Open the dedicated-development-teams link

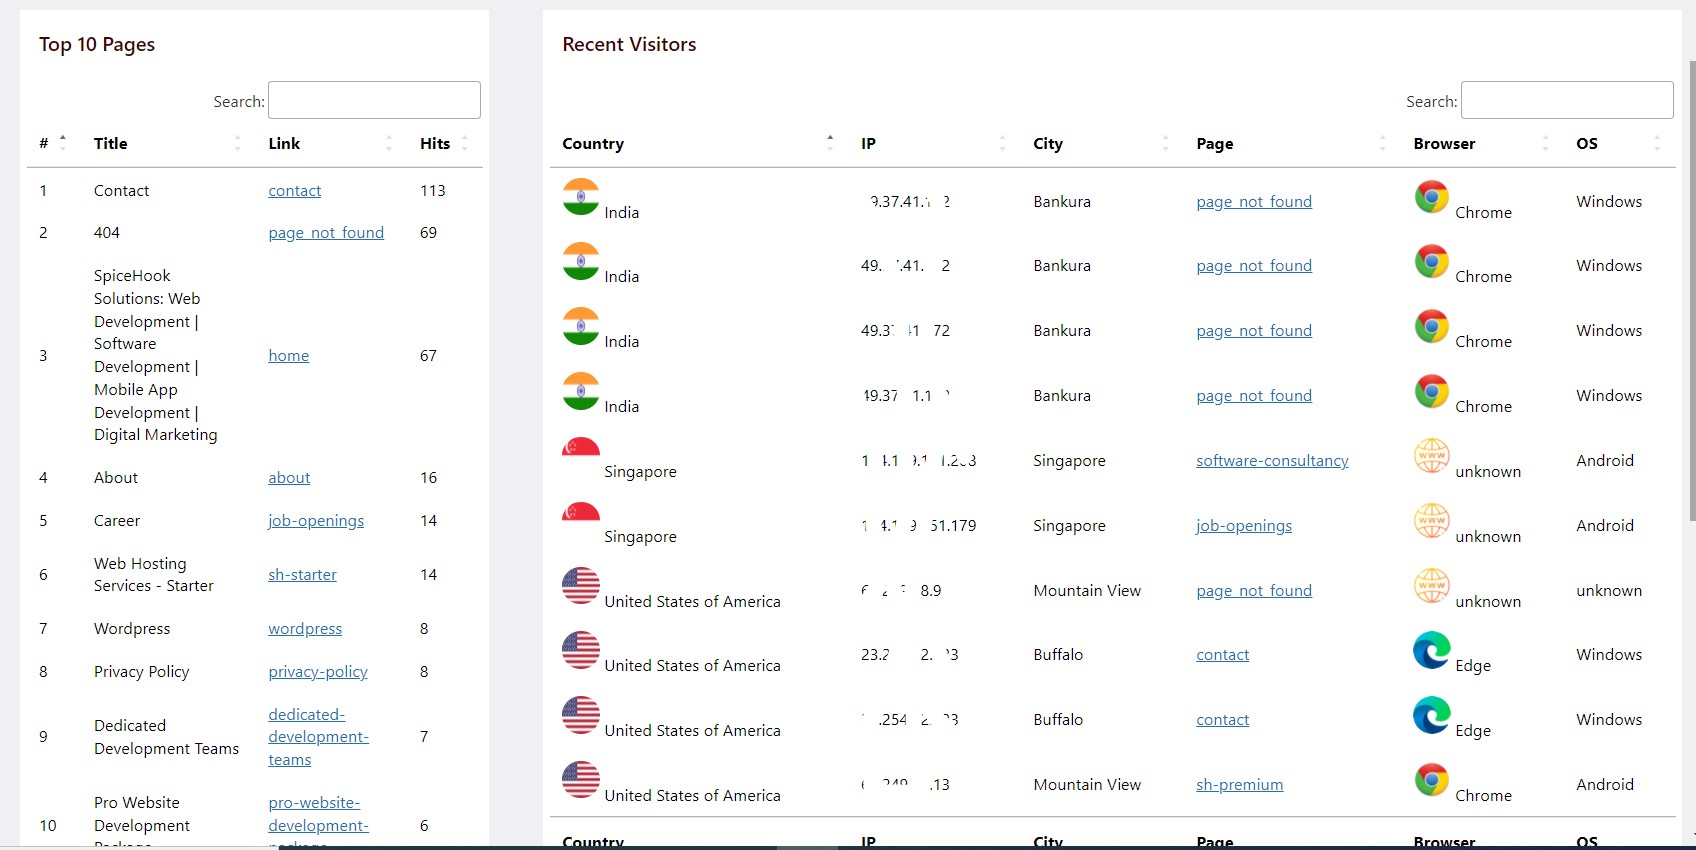[x=318, y=737]
